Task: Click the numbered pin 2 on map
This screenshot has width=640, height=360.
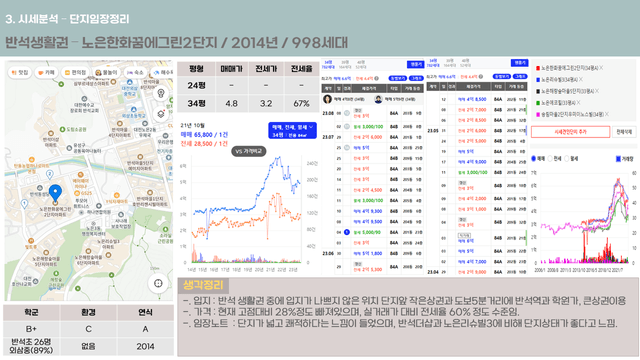Action: click(50, 175)
